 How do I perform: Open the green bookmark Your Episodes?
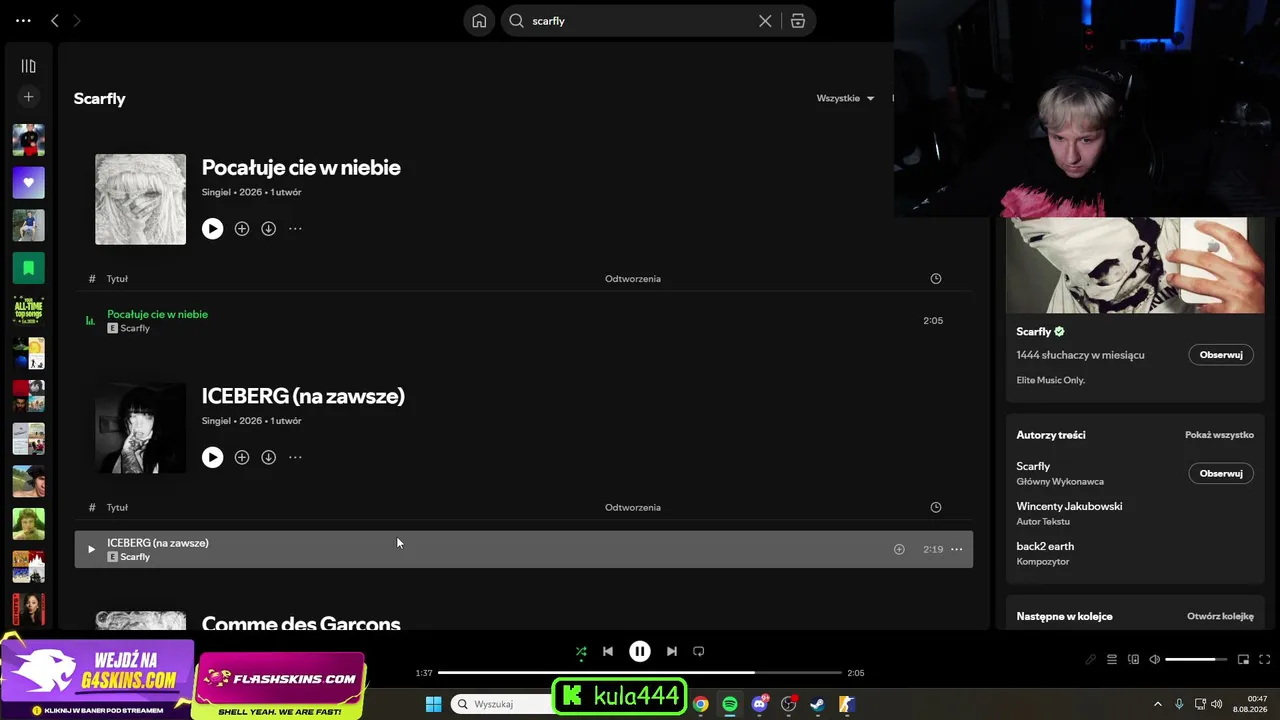point(28,268)
